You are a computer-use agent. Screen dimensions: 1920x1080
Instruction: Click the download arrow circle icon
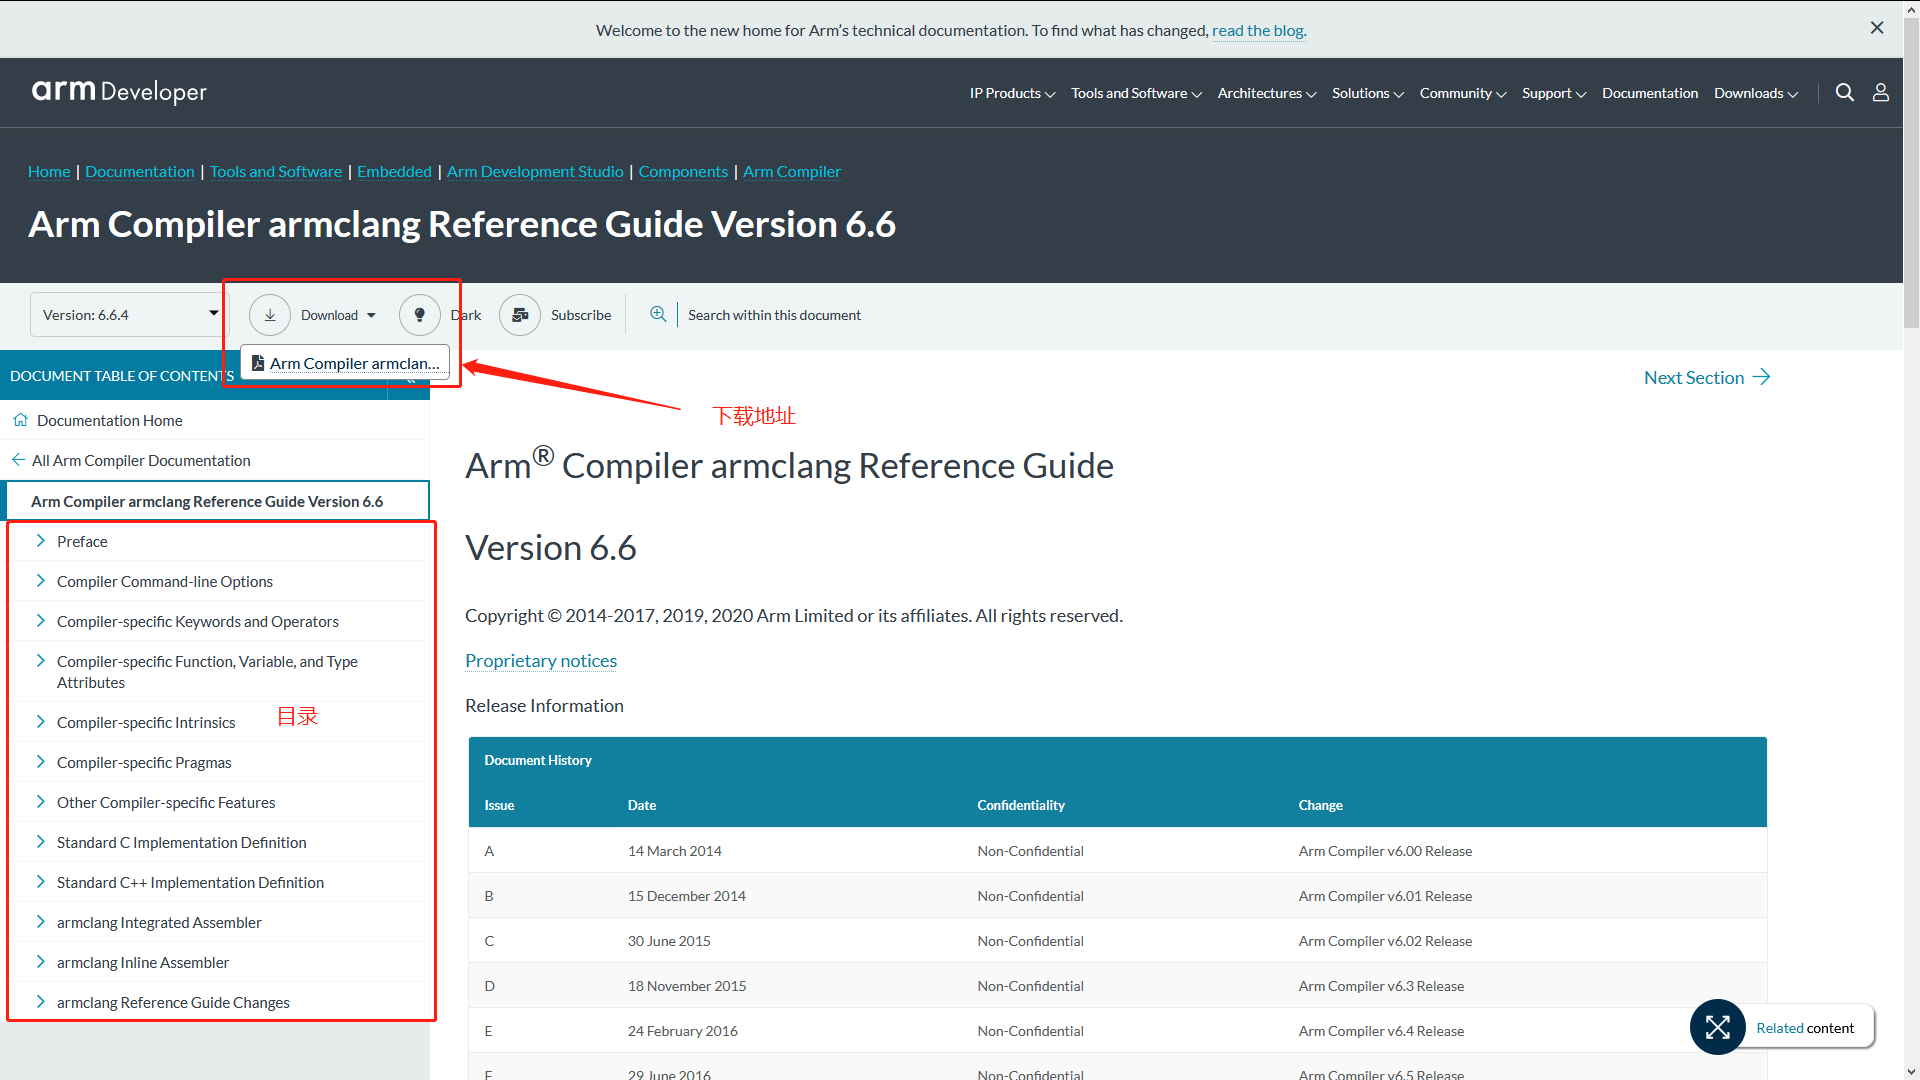tap(270, 315)
